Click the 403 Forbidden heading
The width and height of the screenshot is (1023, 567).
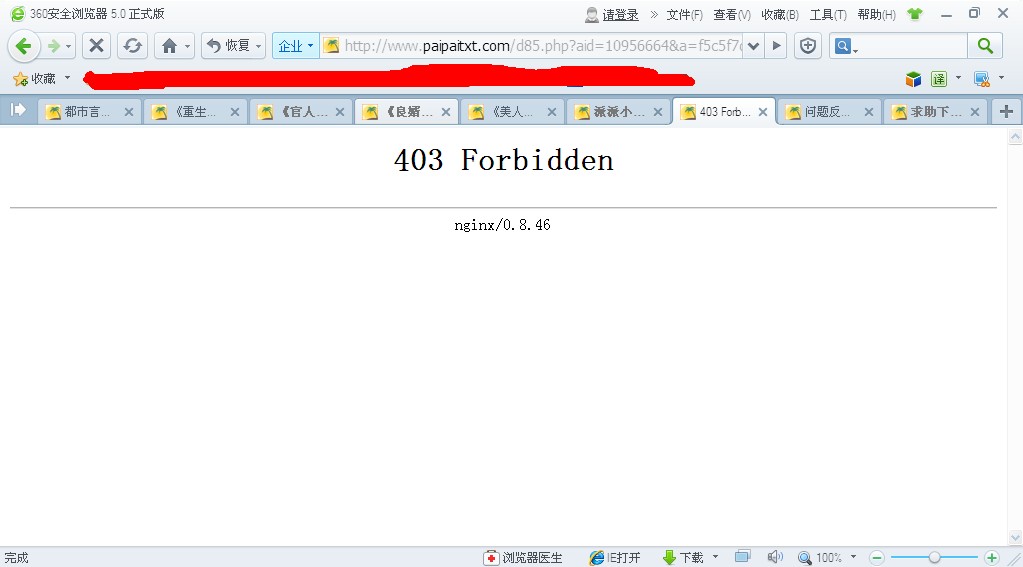coord(504,160)
